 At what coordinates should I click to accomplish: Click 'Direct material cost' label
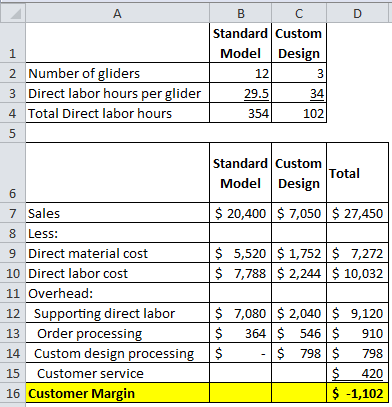tap(117, 253)
